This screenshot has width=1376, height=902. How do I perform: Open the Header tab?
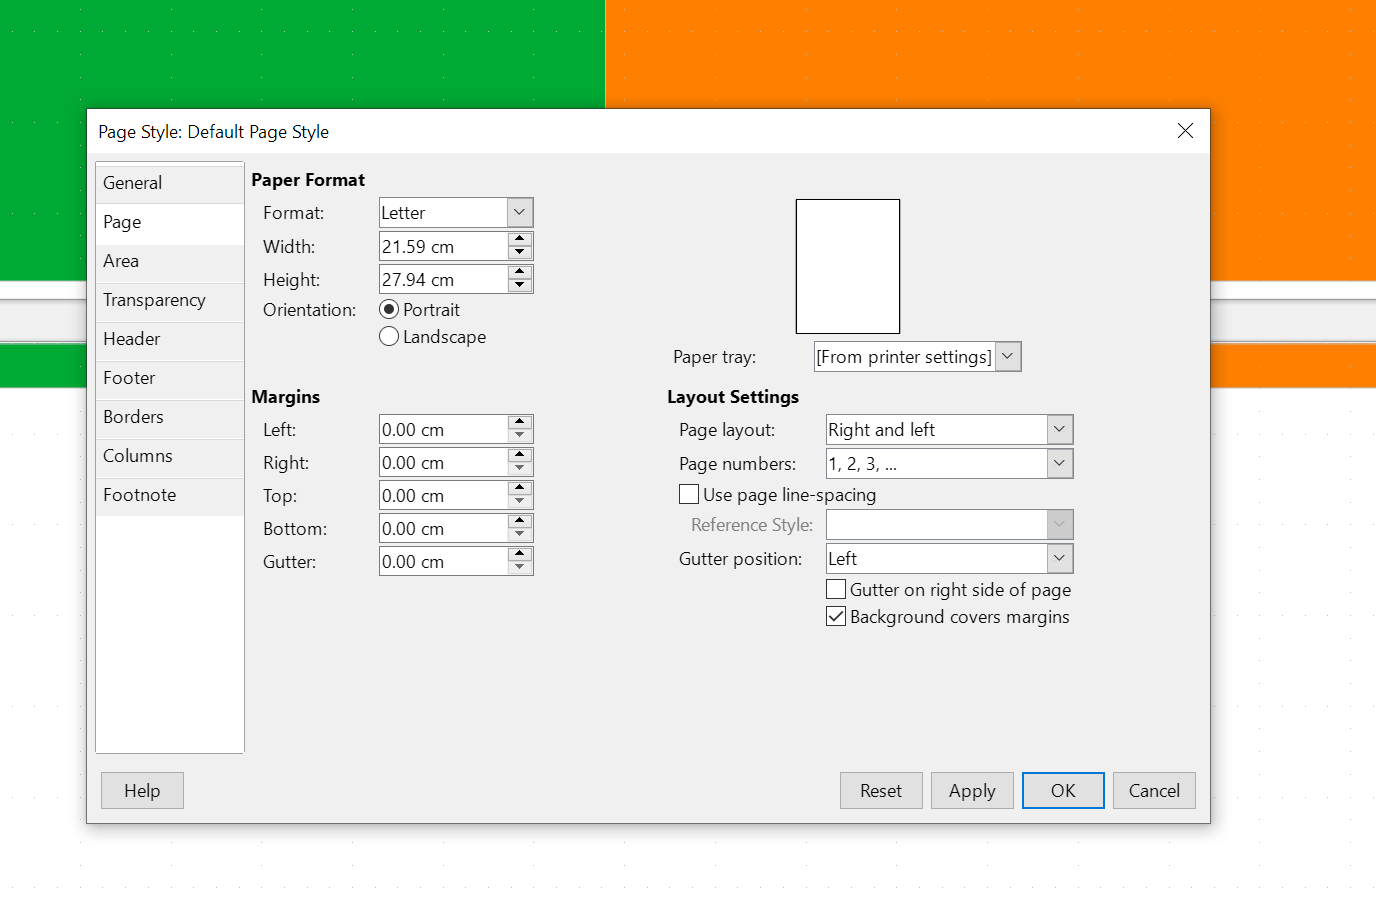(x=131, y=339)
